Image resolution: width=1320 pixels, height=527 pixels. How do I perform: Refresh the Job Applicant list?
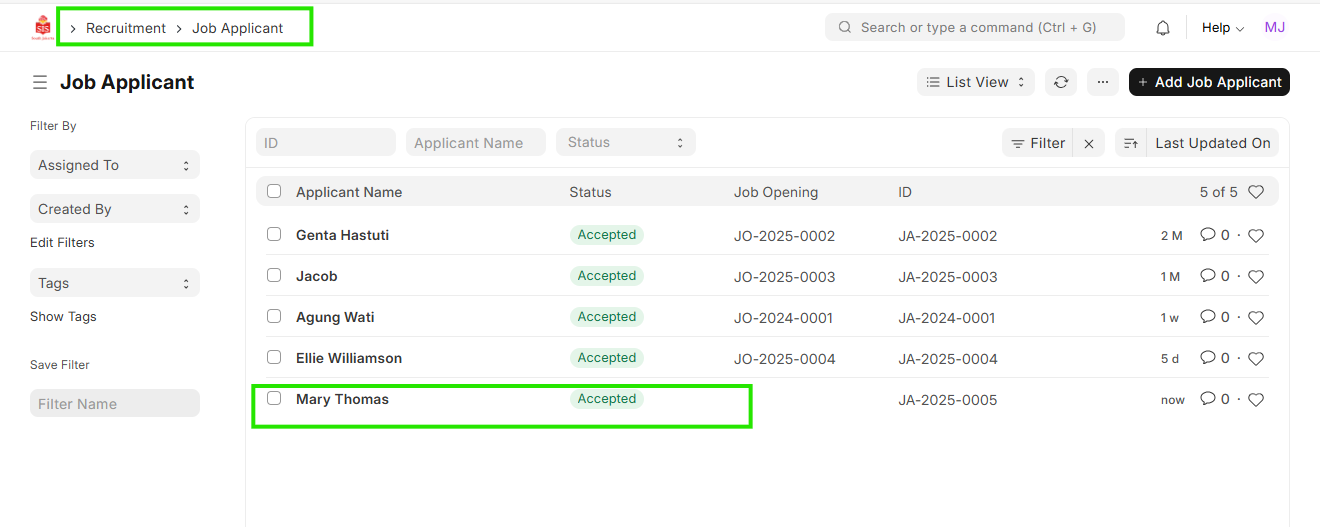(1061, 82)
